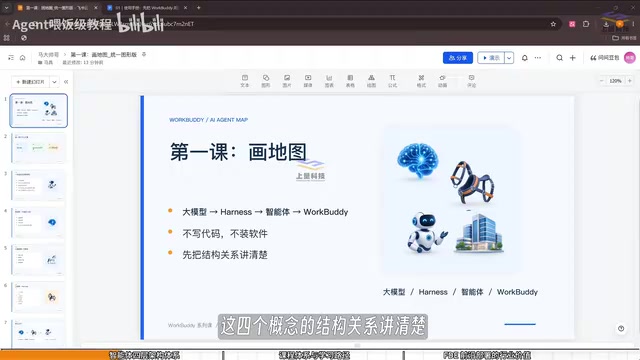640x360 pixels.
Task: Start presentation with 演示 button
Action: 491,58
